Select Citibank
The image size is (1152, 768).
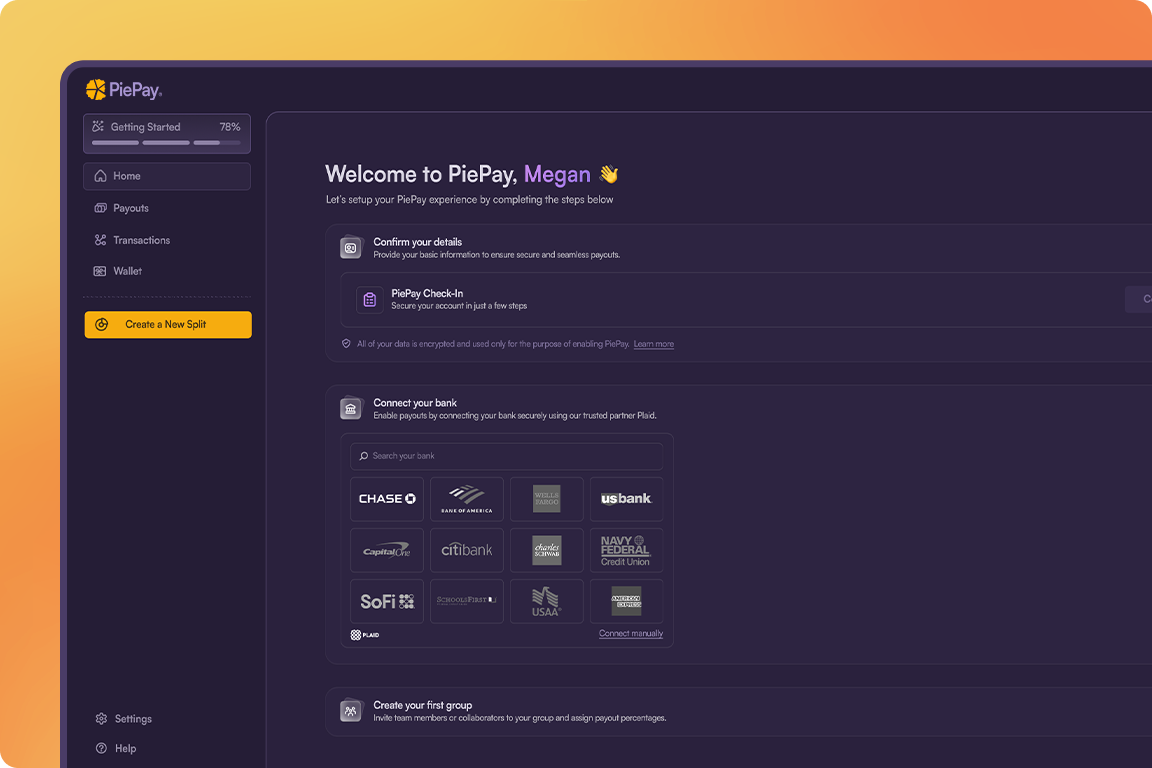click(x=467, y=550)
